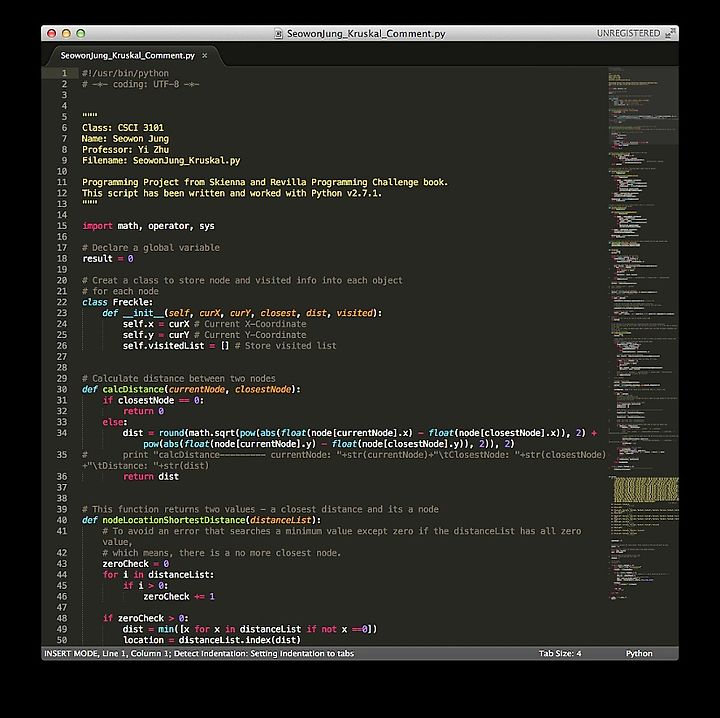Click the 'Professor: Yi Zhu' line
The height and width of the screenshot is (718, 720).
point(125,150)
